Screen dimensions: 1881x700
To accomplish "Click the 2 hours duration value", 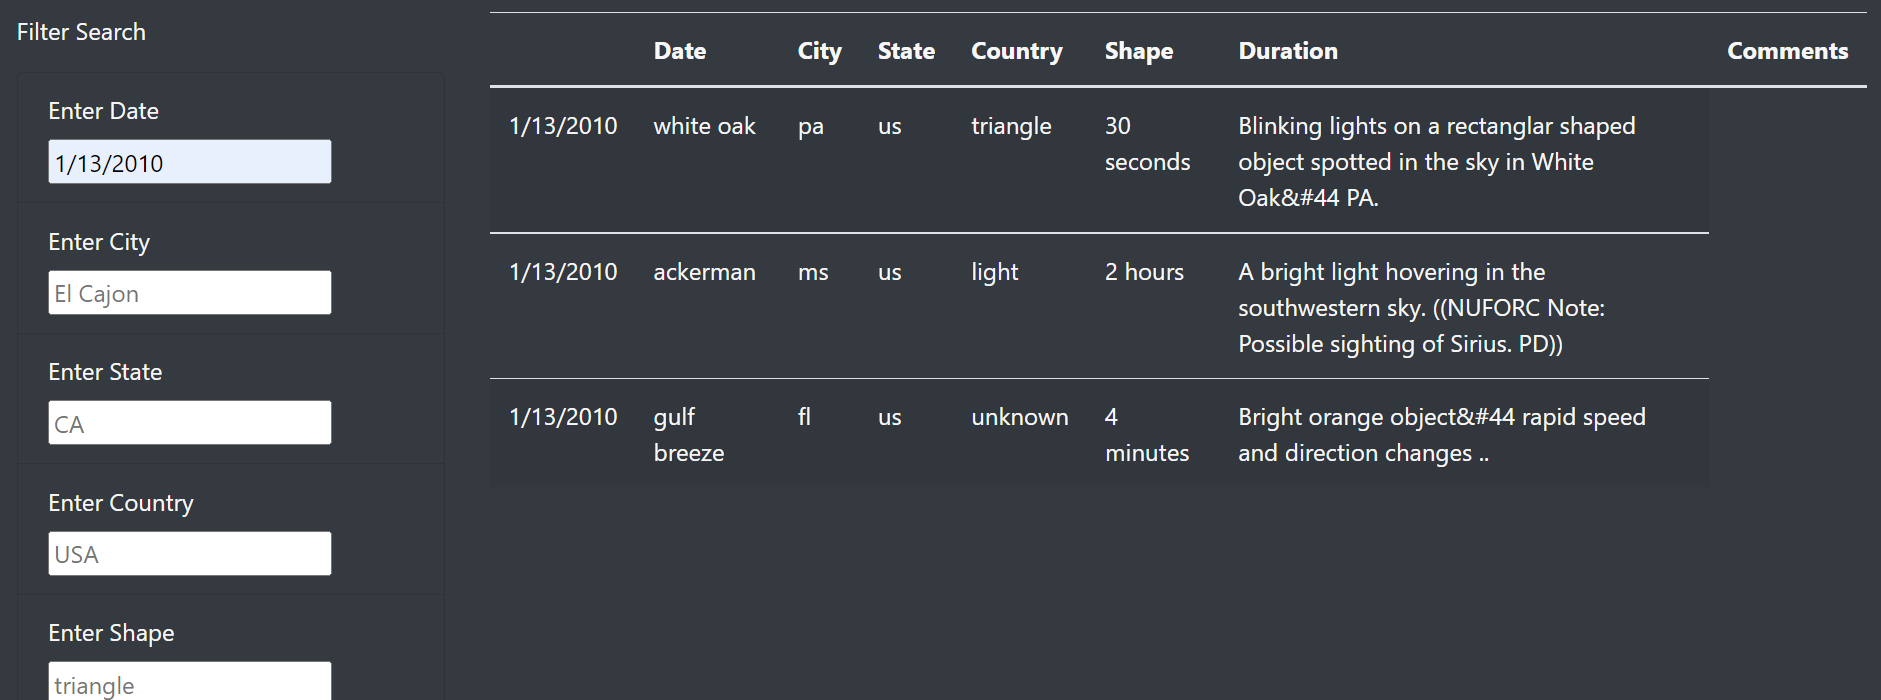I will coord(1144,271).
